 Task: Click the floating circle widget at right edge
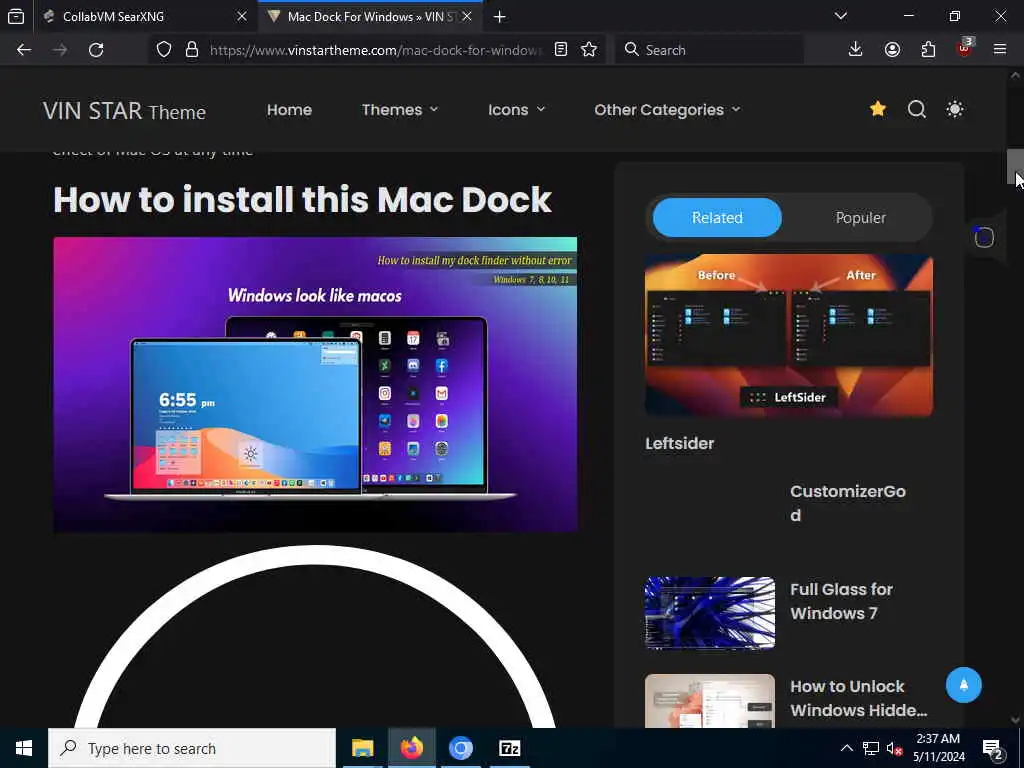pyautogui.click(x=984, y=238)
